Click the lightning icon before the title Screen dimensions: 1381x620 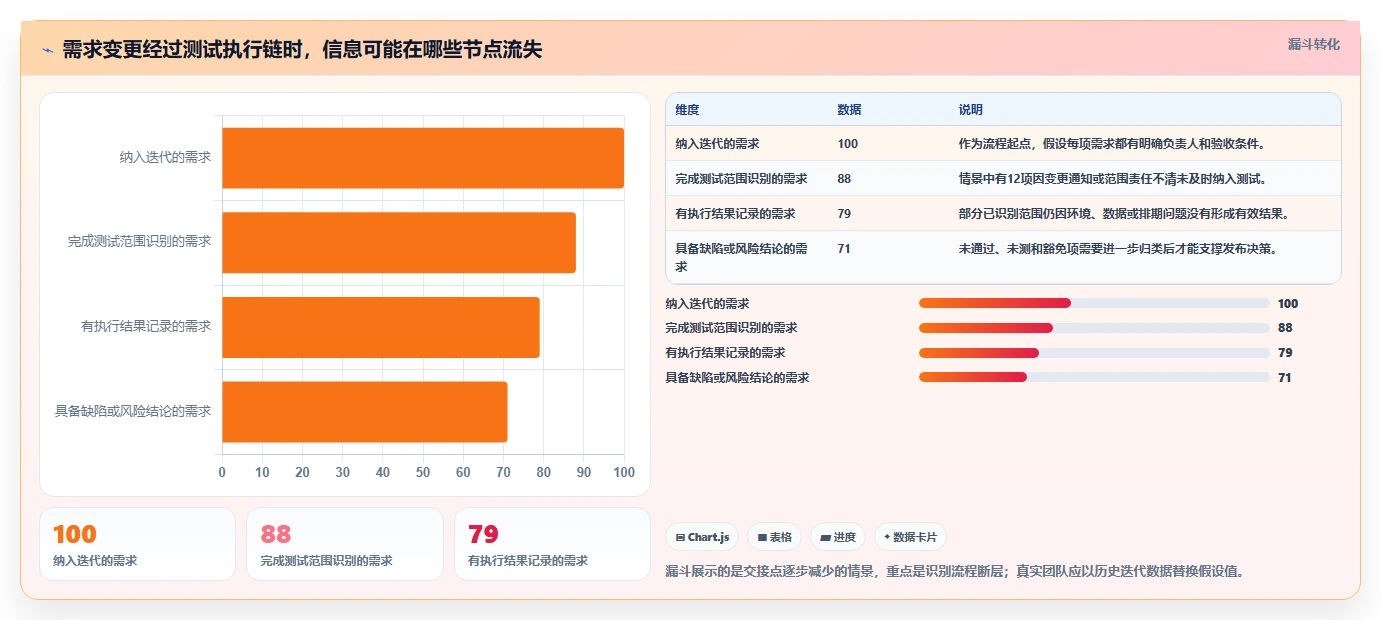coord(48,50)
